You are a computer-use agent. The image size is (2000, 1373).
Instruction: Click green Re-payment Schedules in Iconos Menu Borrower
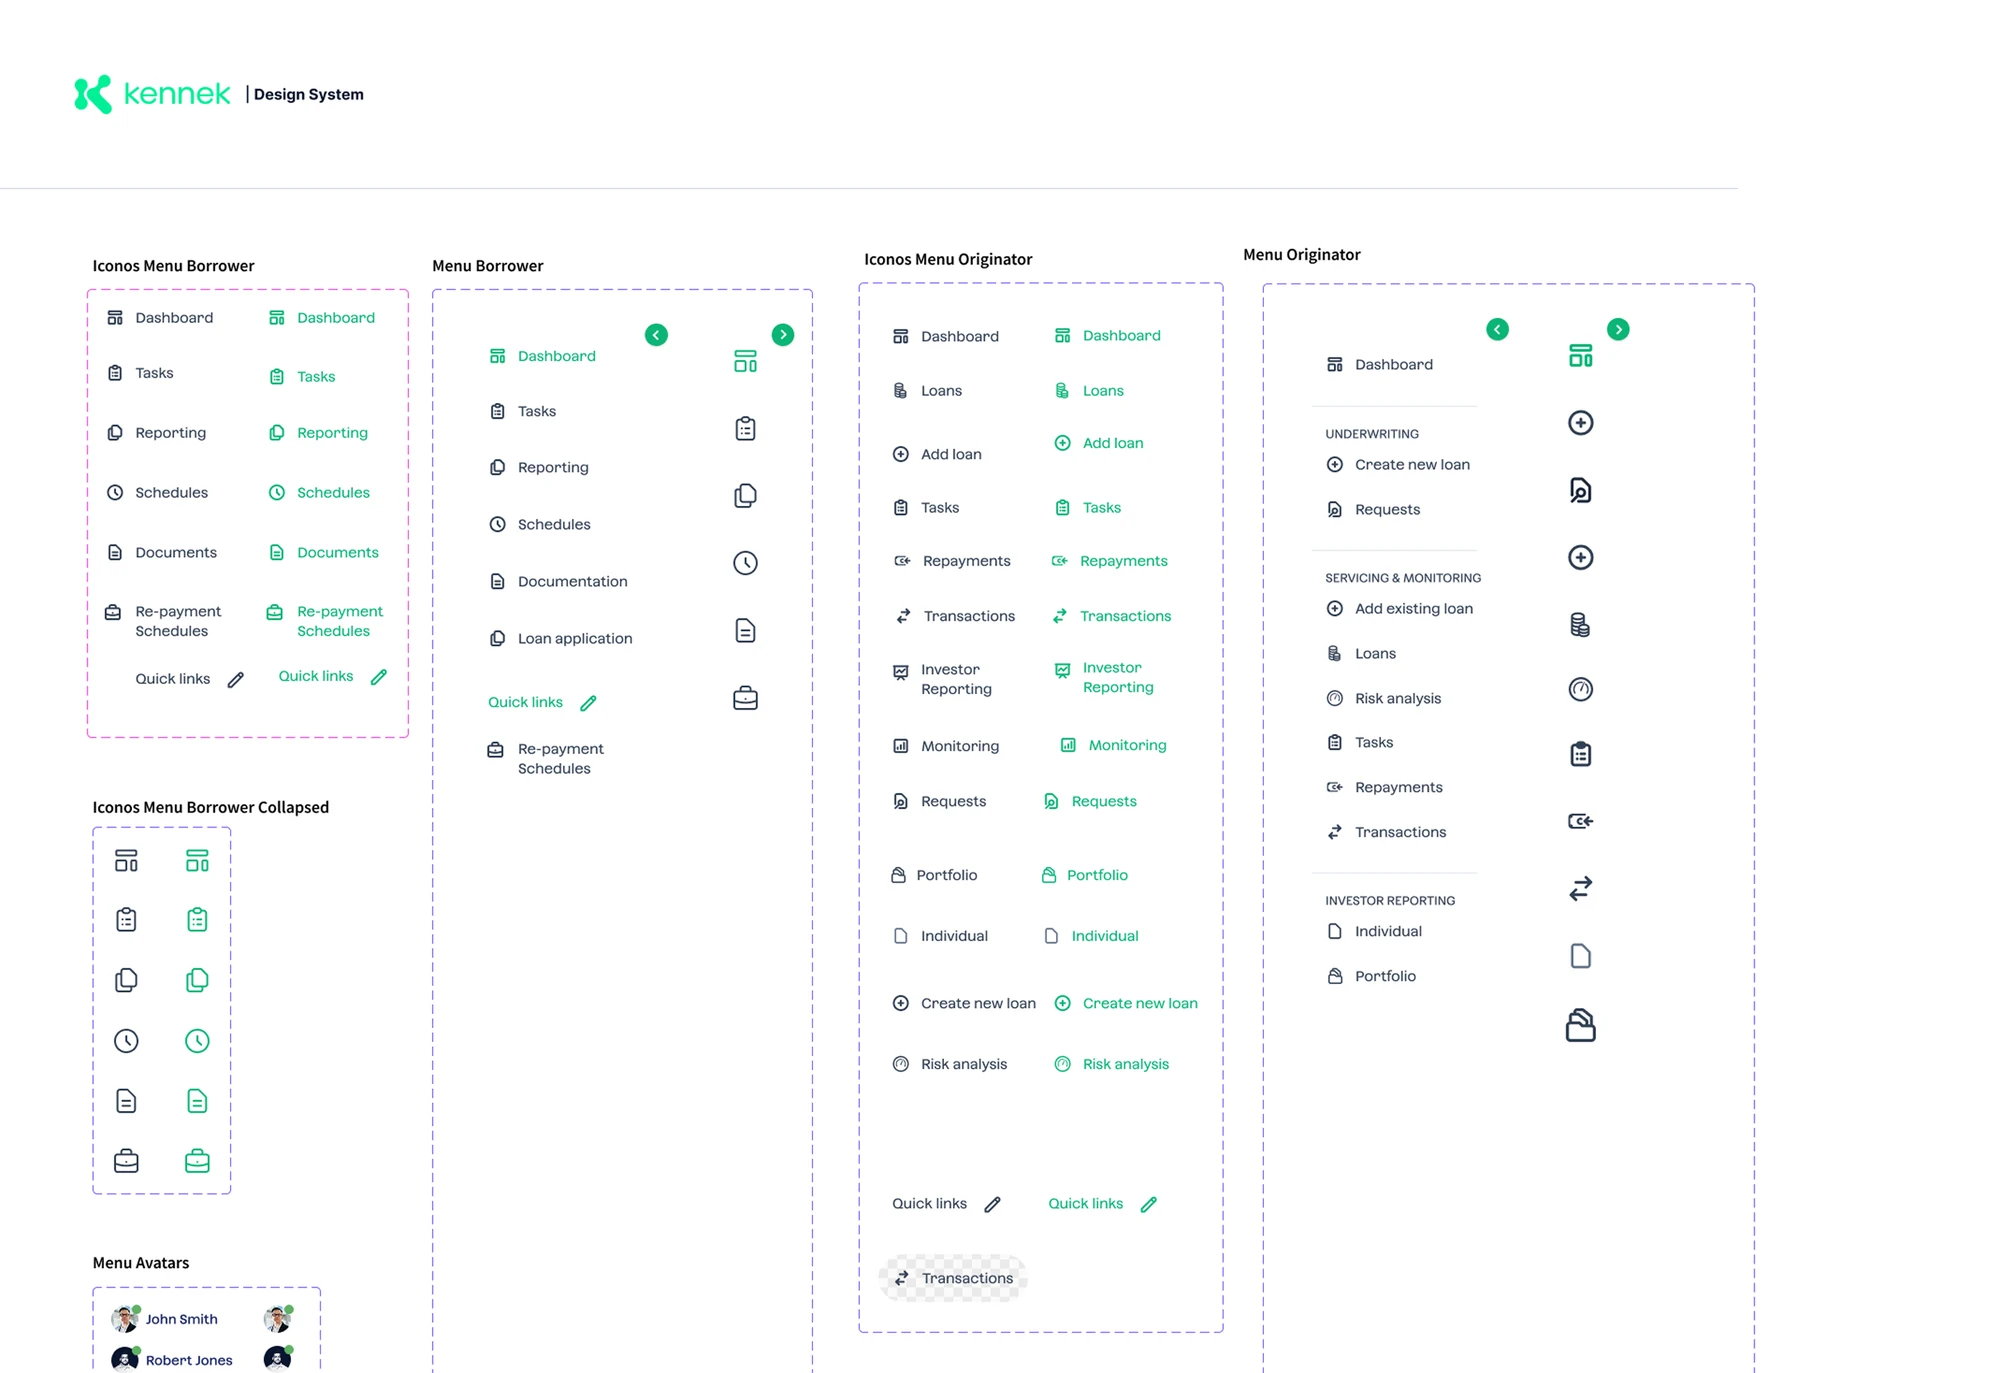324,621
